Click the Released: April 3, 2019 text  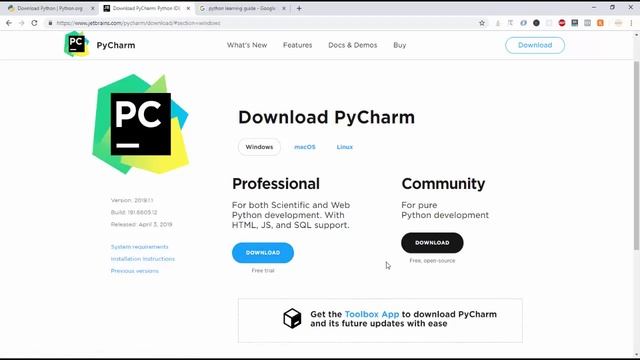141,224
